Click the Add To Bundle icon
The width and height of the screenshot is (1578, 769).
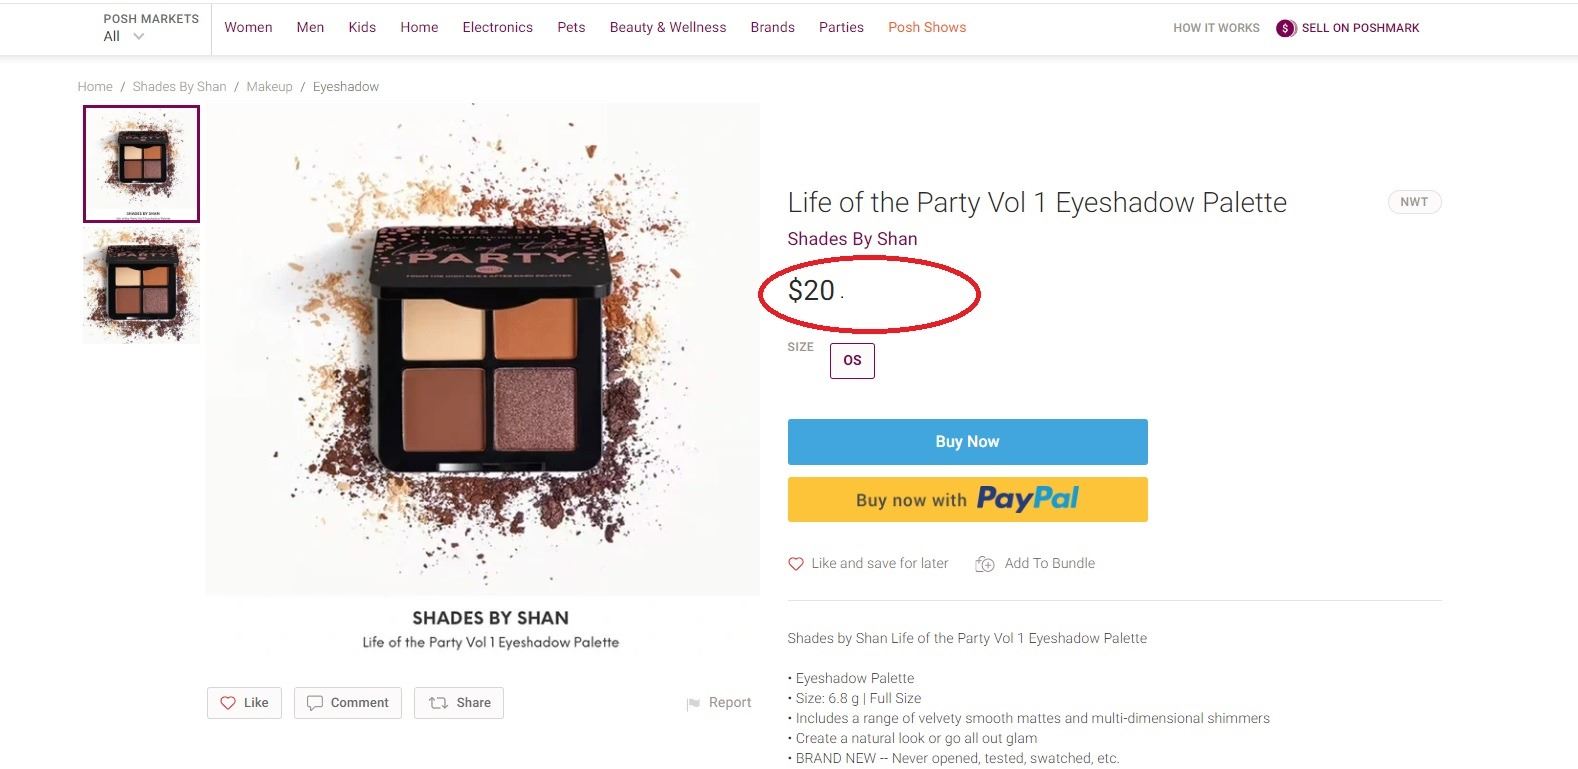coord(985,564)
